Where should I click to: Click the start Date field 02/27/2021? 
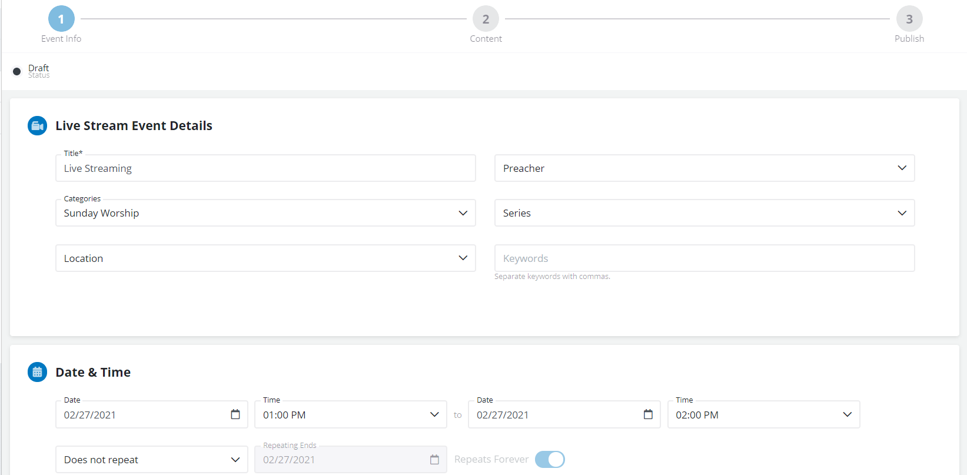140,414
